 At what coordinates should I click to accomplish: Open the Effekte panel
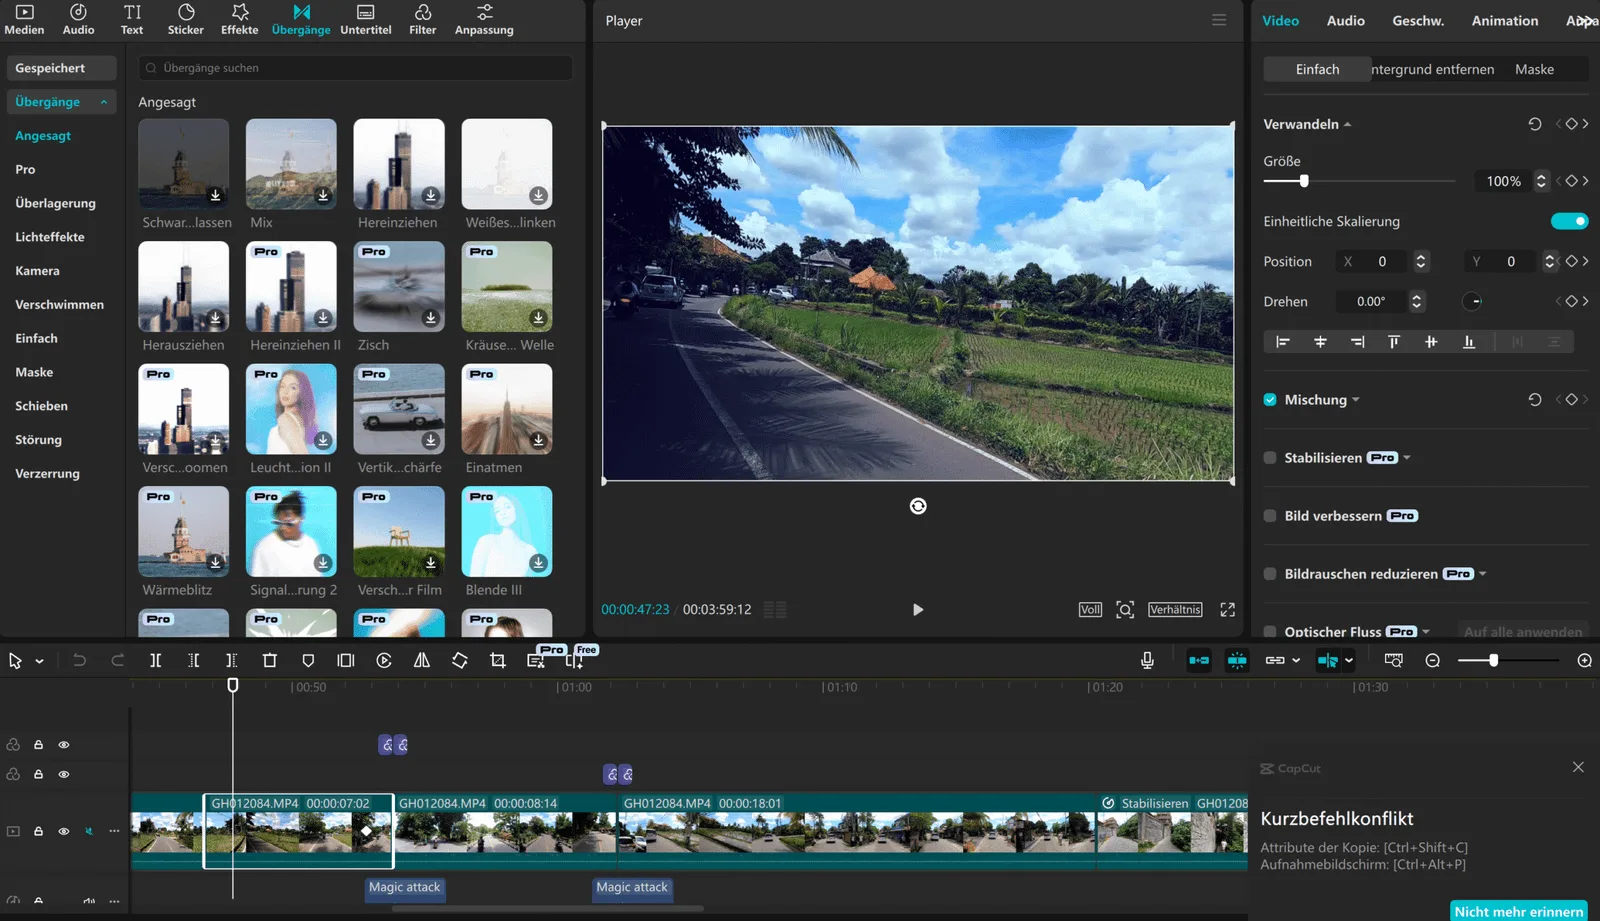239,19
